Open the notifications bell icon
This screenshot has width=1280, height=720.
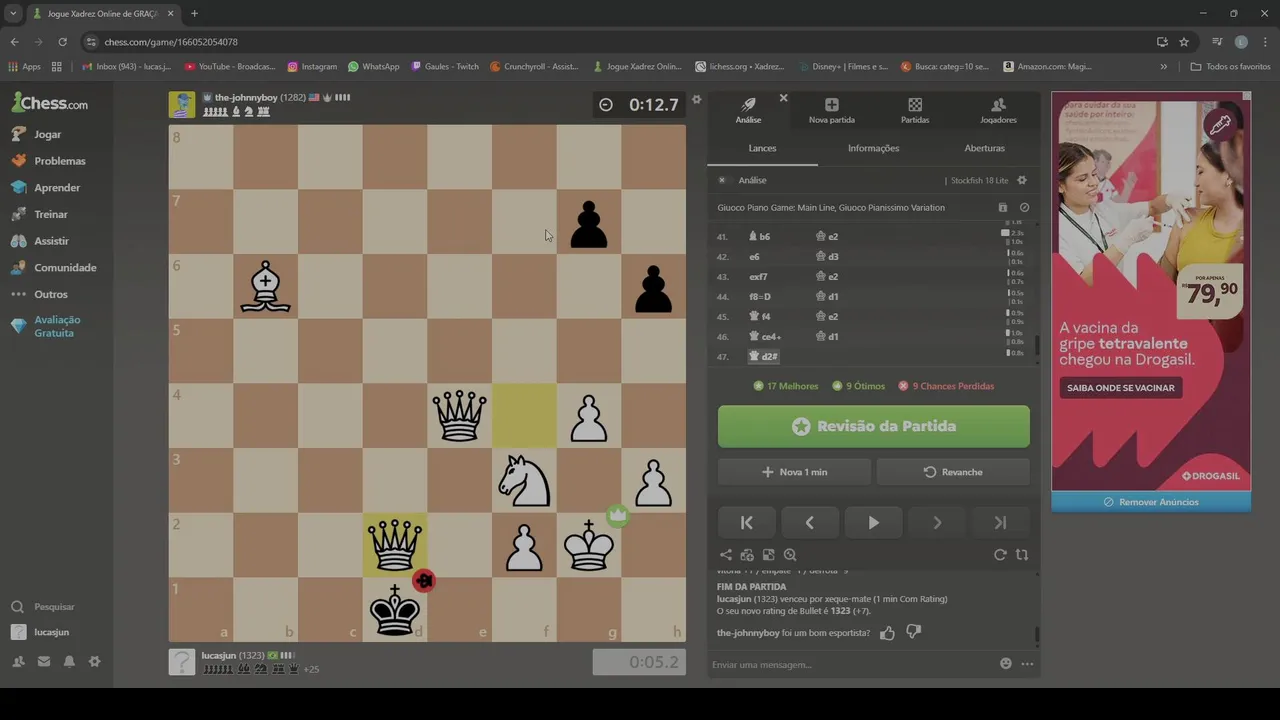[x=69, y=661]
